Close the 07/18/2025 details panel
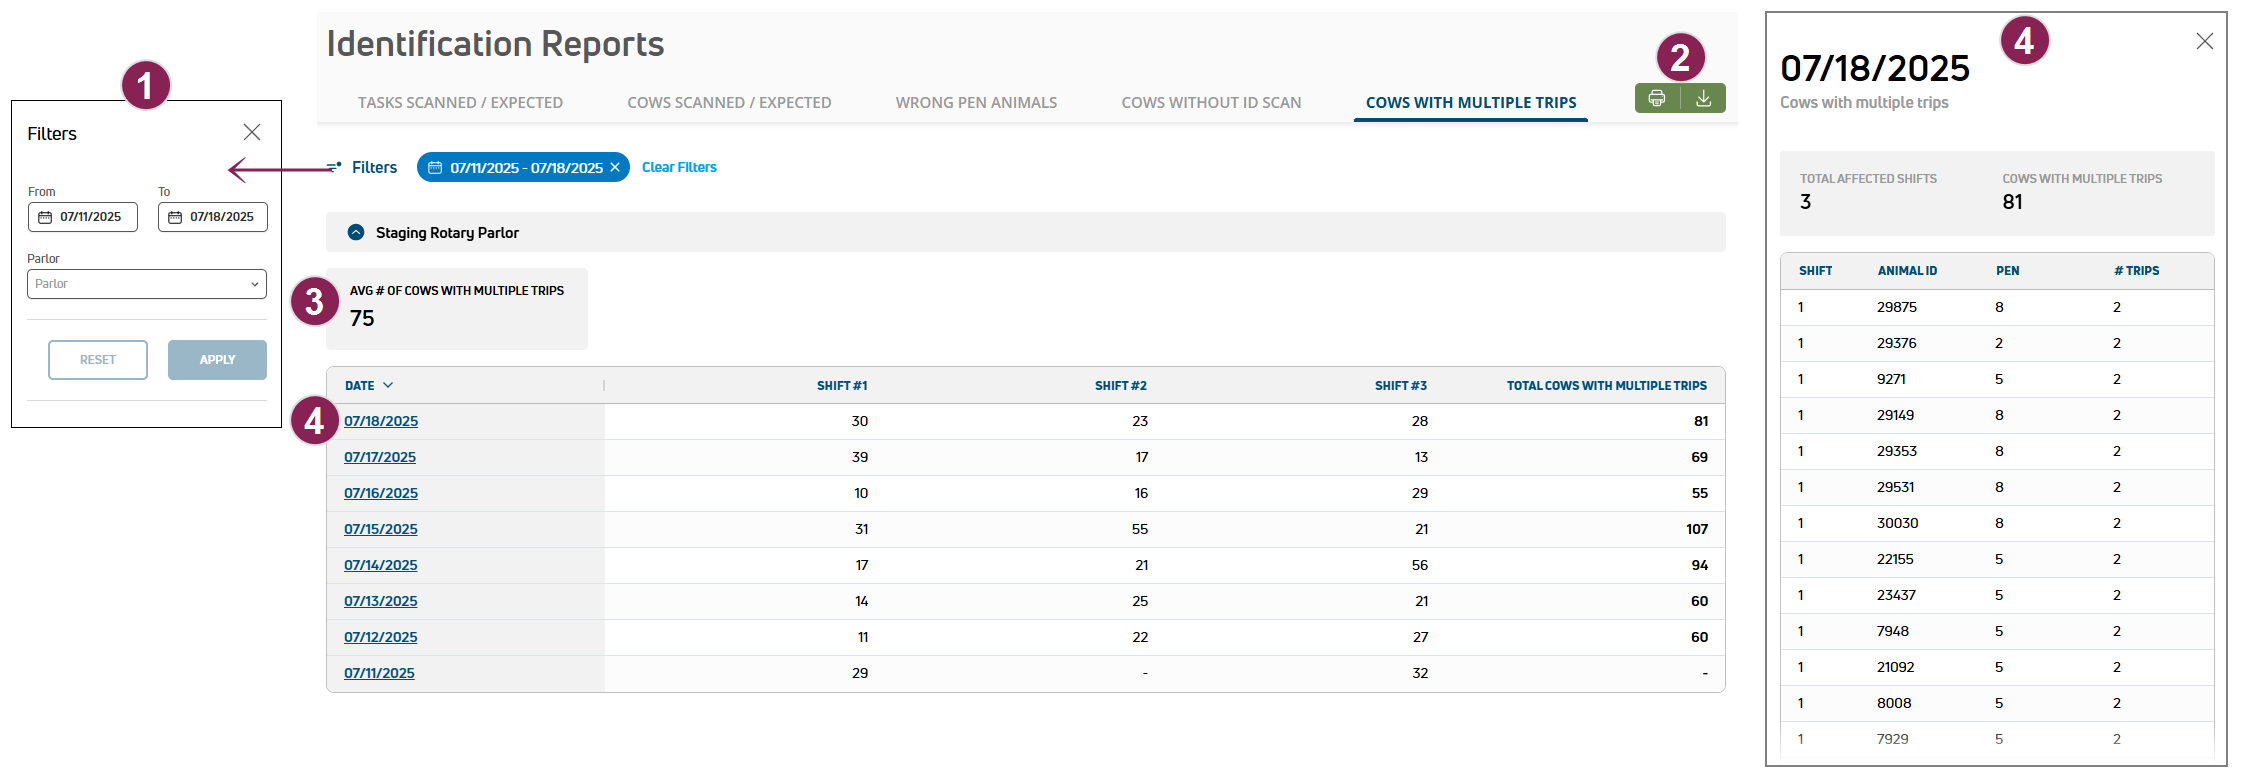Screen dimensions: 2245x779 pyautogui.click(x=2204, y=41)
